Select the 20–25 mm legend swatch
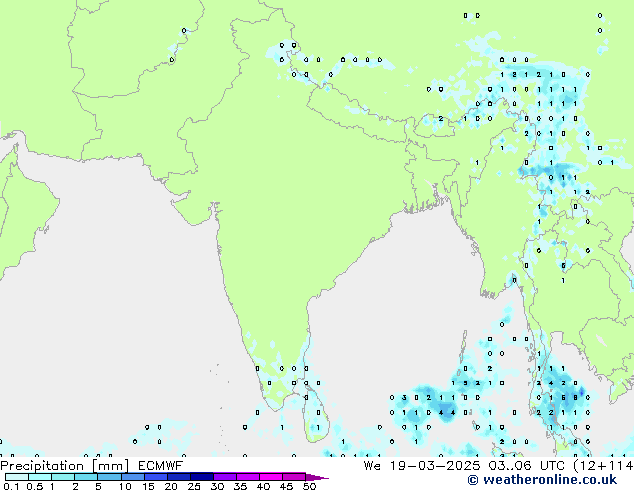634x490 pixels. 178,477
